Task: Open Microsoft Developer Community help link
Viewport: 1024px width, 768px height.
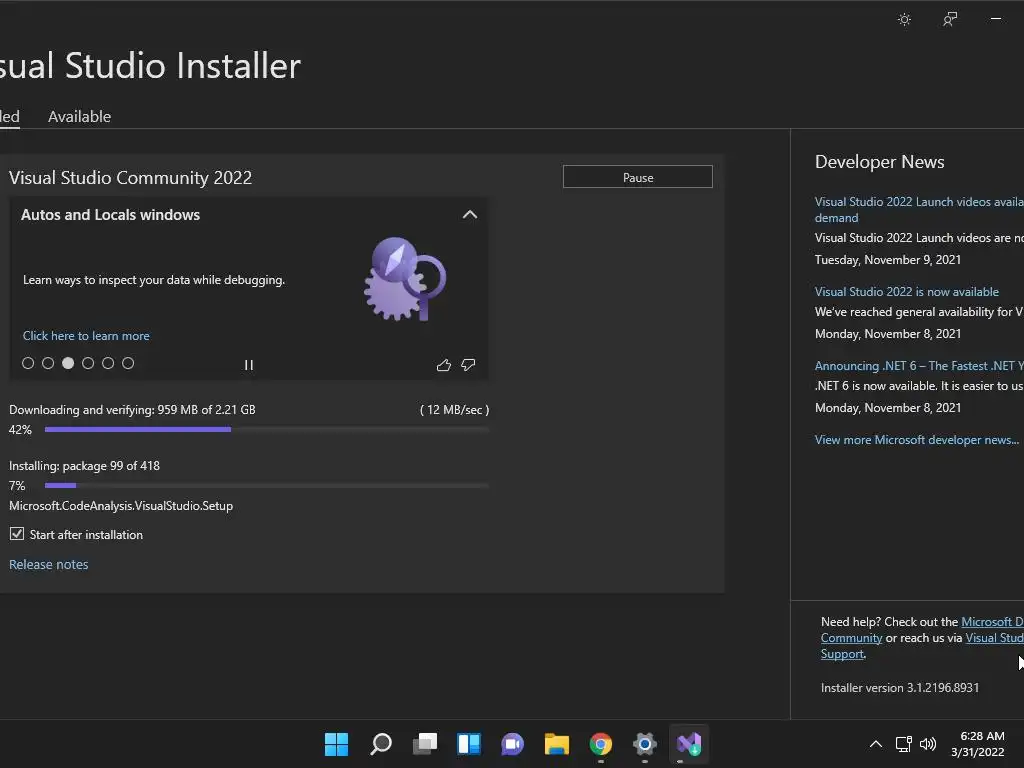Action: [x=992, y=622]
